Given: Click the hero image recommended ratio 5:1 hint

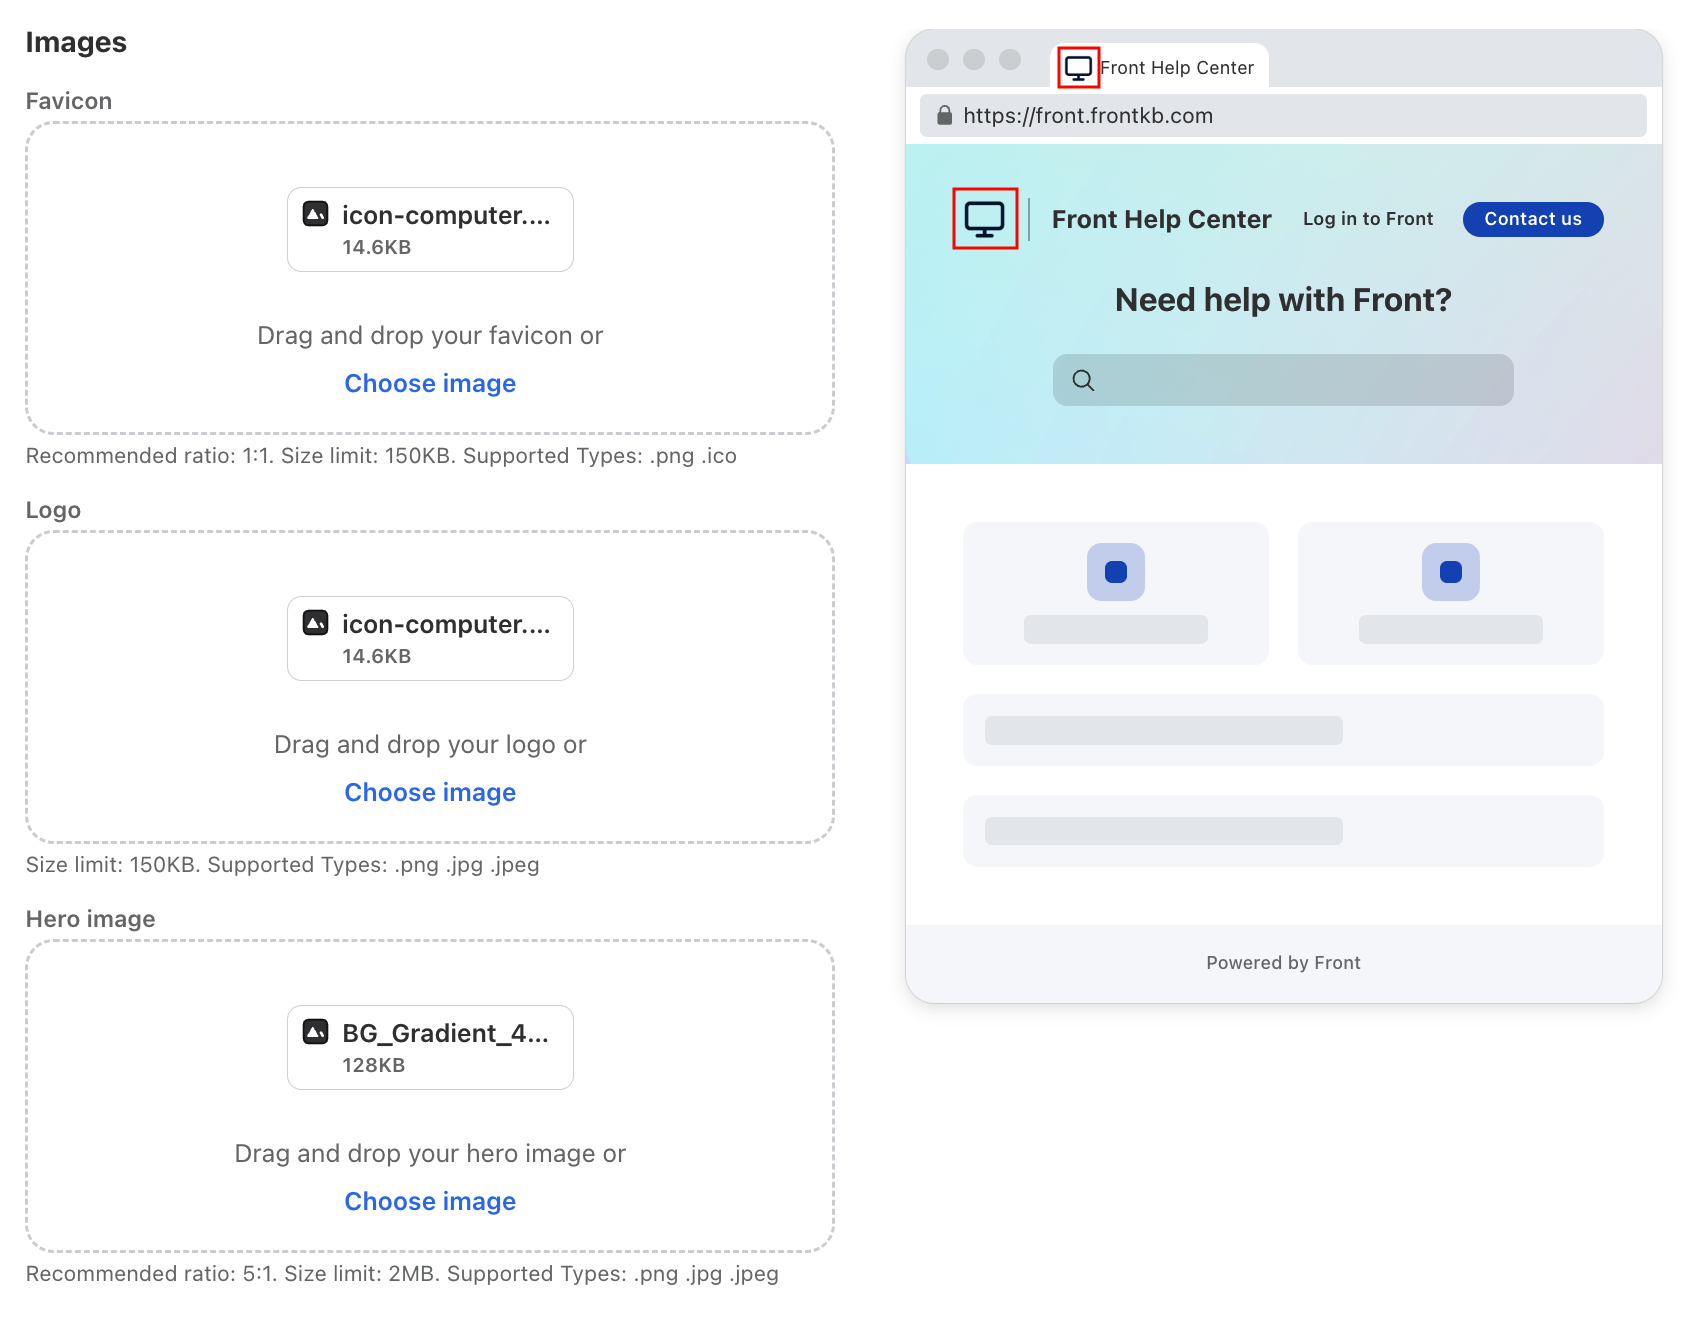Looking at the screenshot, I should click(402, 1274).
